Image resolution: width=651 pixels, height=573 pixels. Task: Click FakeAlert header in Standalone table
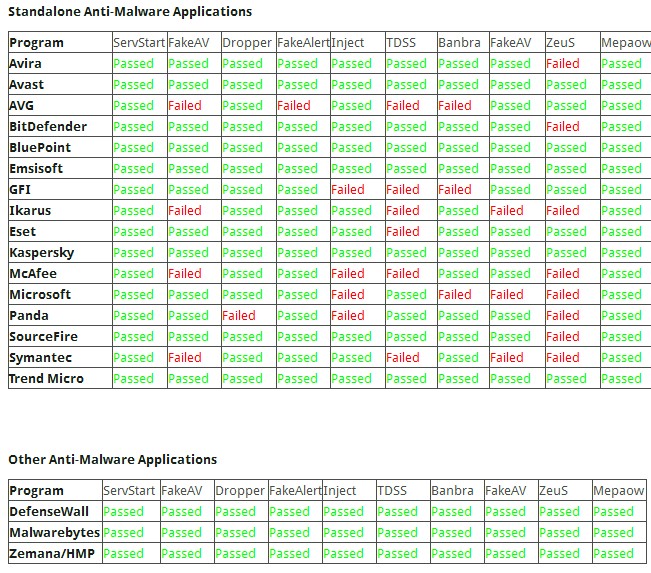tap(303, 42)
